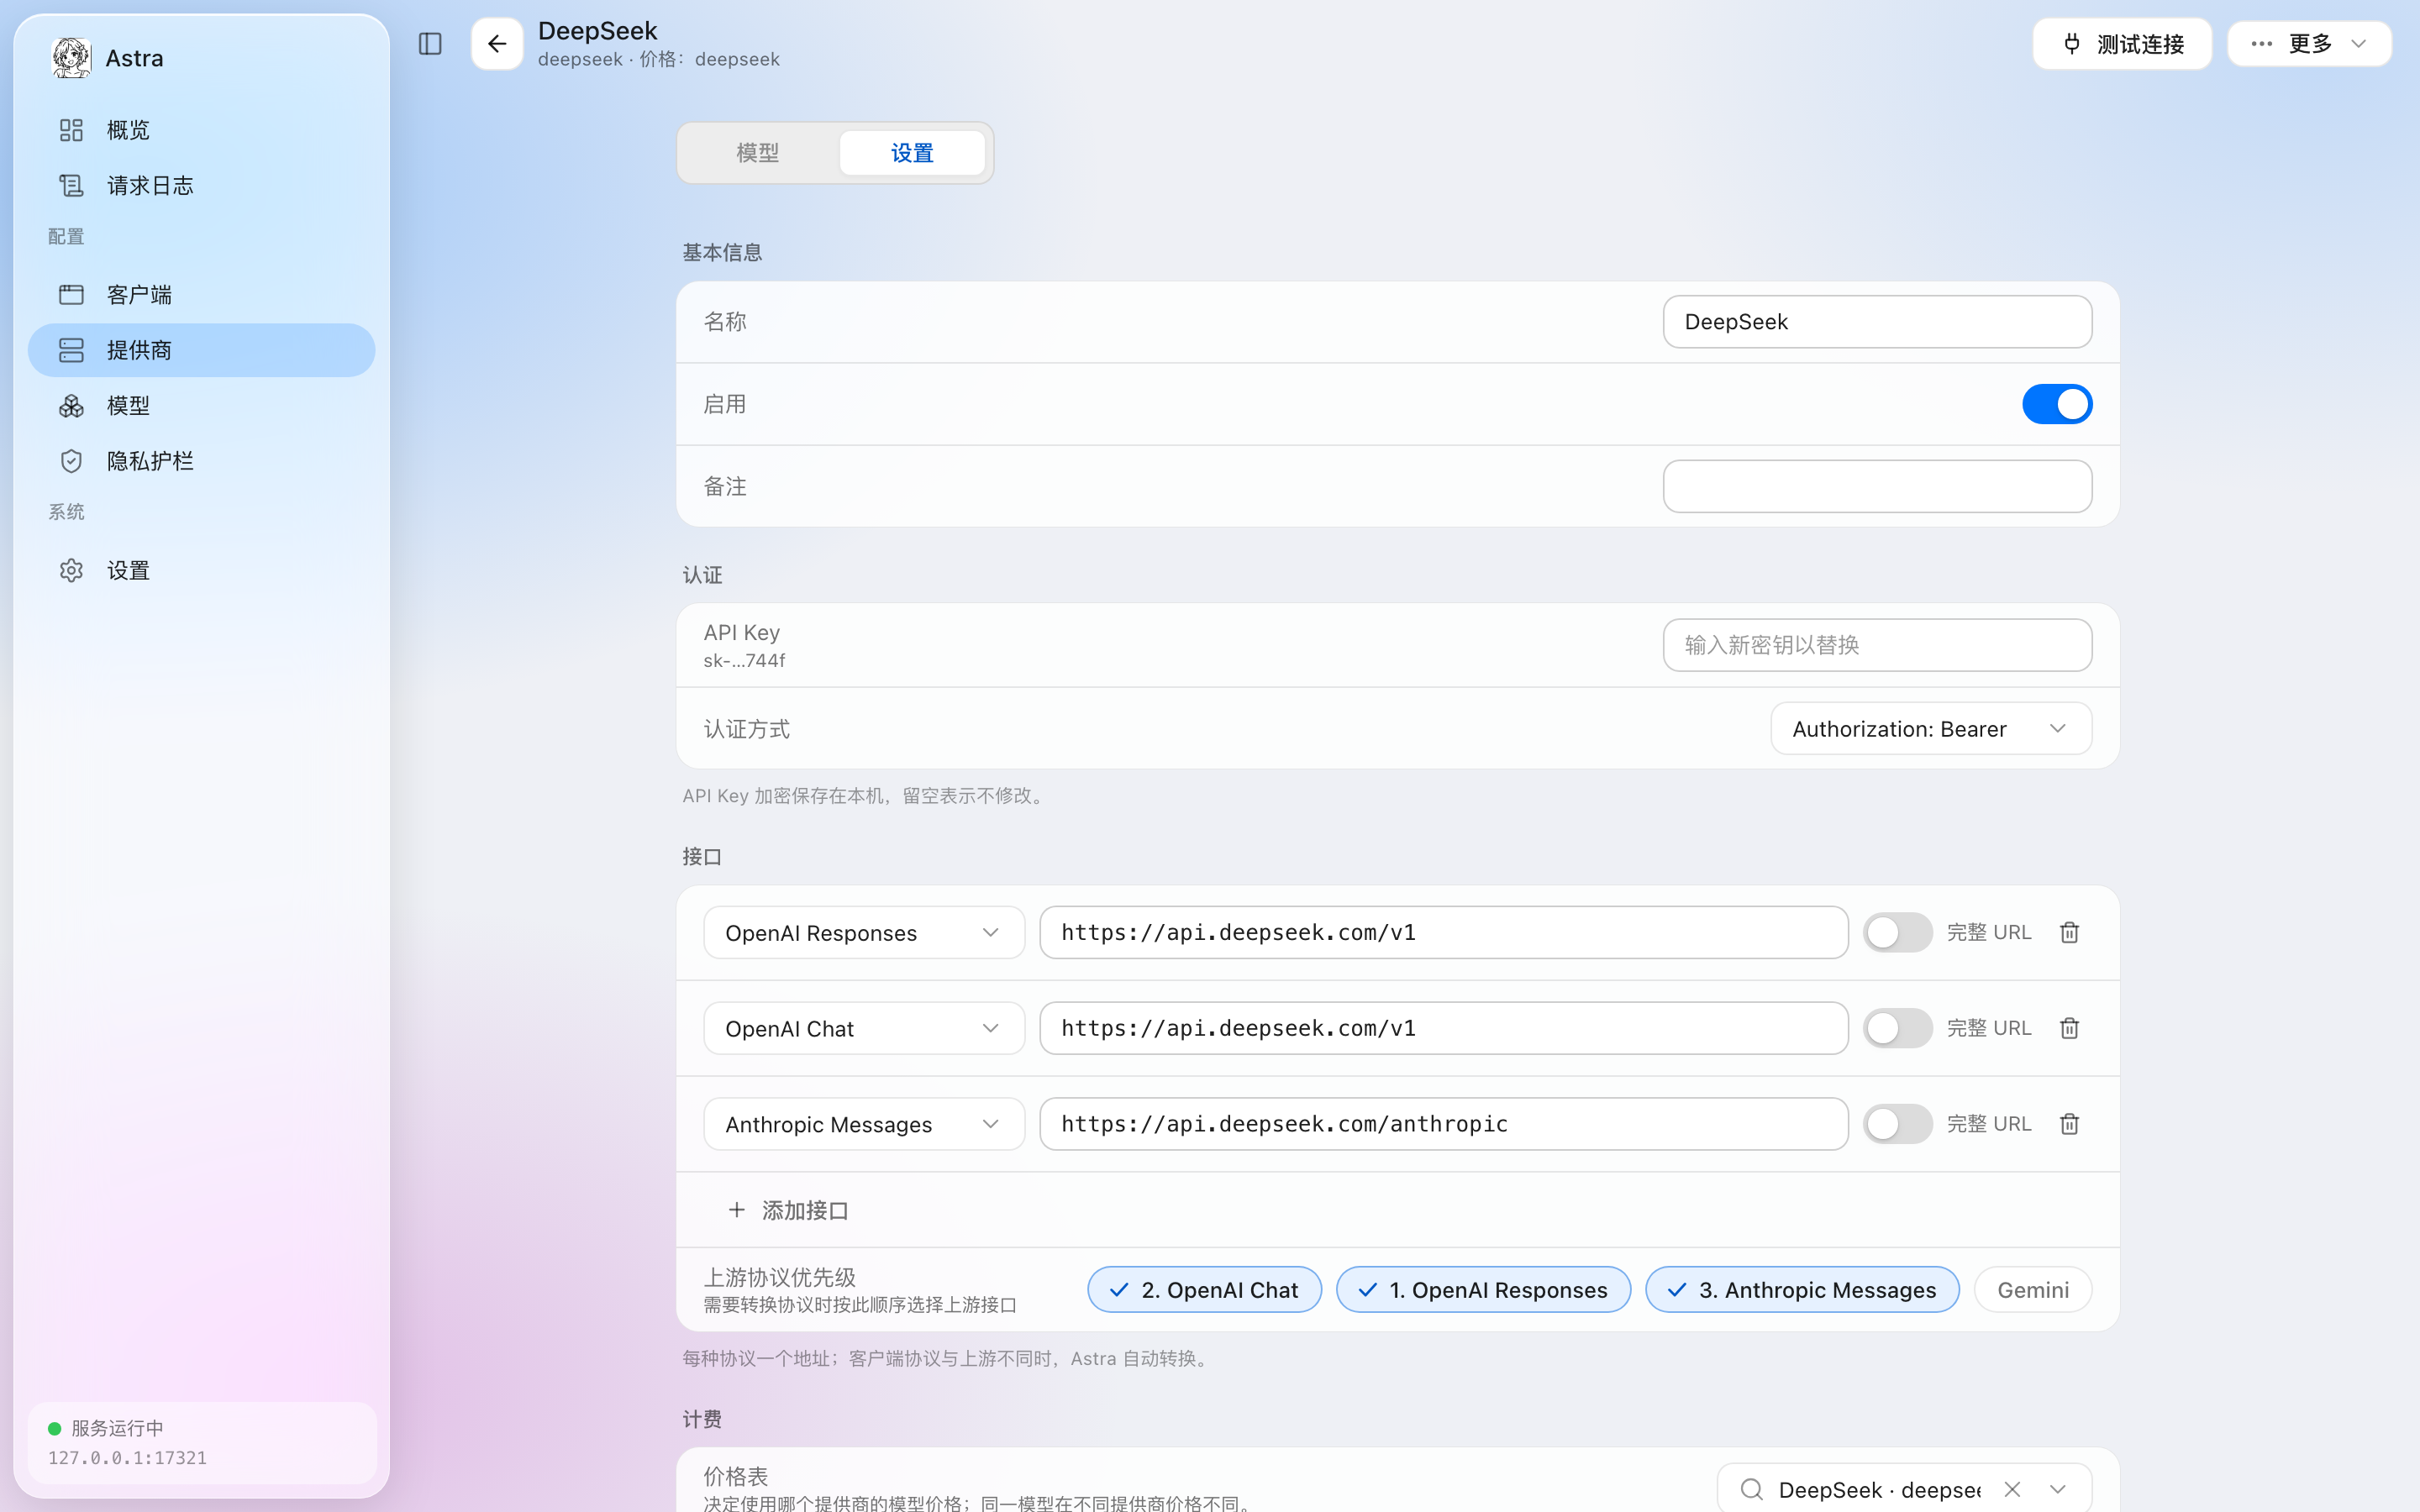This screenshot has width=2420, height=1512.
Task: Toggle 完整 URL for Anthropic Messages
Action: coord(1897,1124)
